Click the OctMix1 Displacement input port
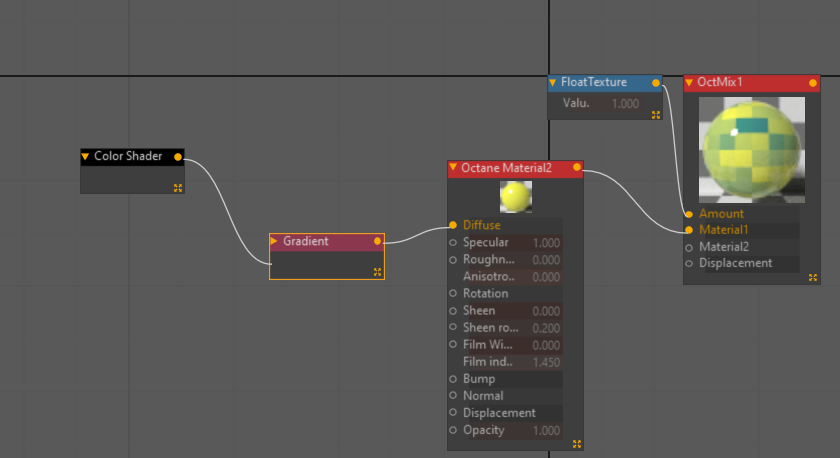This screenshot has height=458, width=840. 689,263
